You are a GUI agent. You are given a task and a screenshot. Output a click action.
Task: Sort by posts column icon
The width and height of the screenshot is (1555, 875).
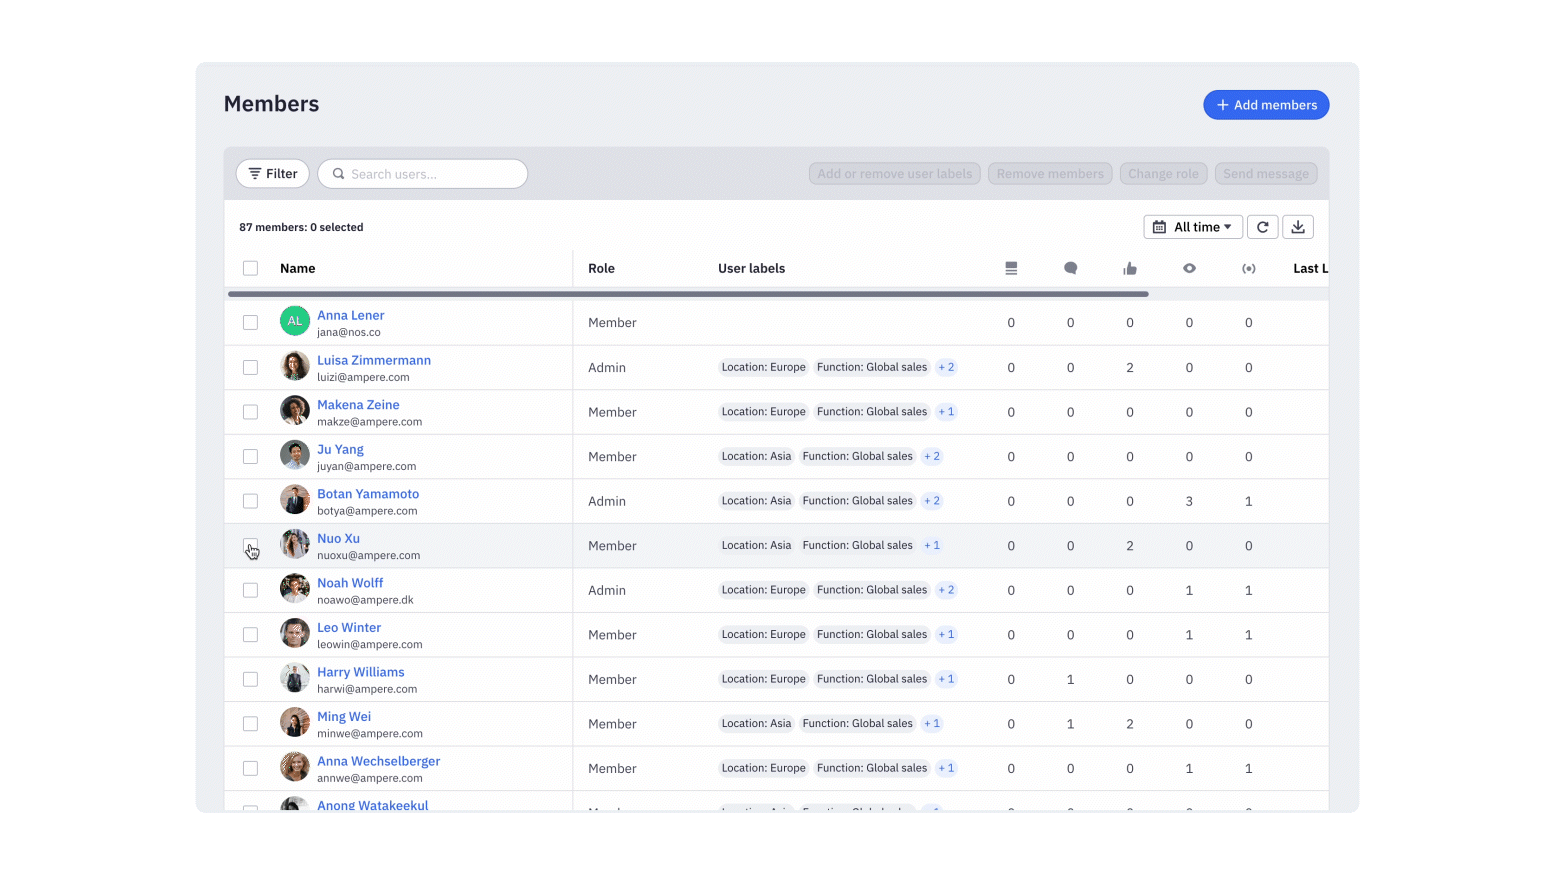1011,268
